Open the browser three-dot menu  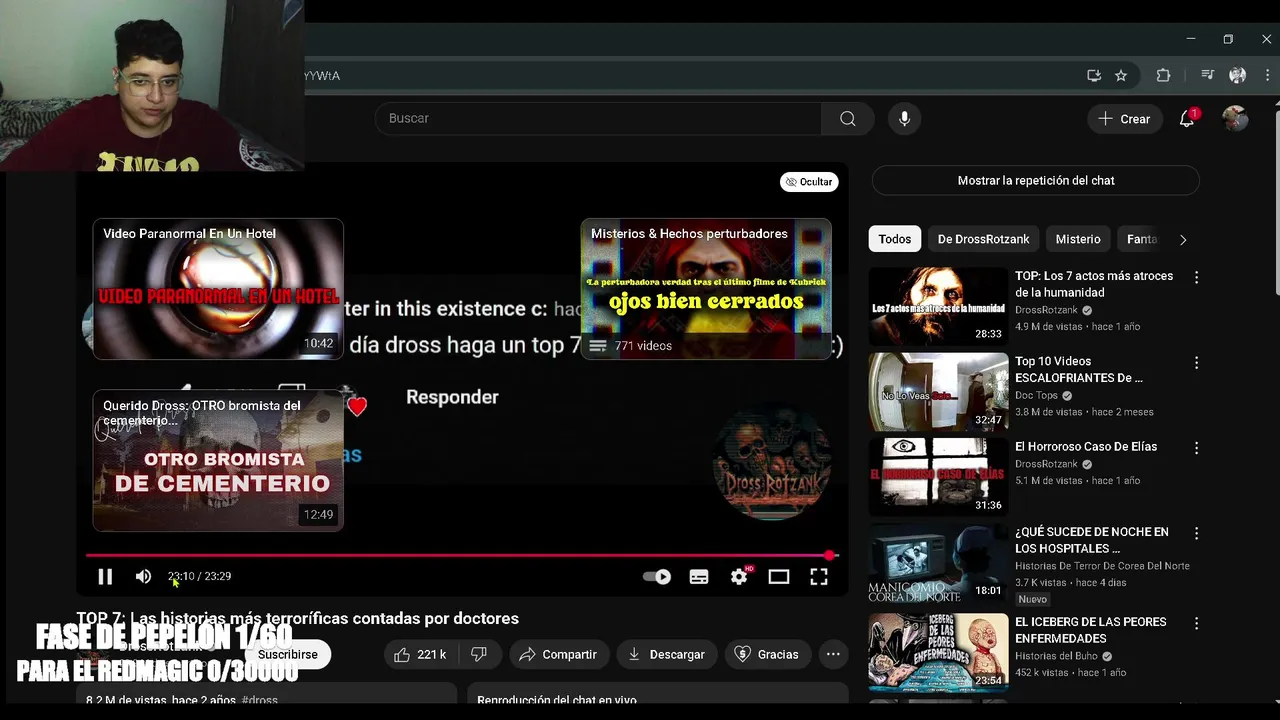click(x=1267, y=75)
